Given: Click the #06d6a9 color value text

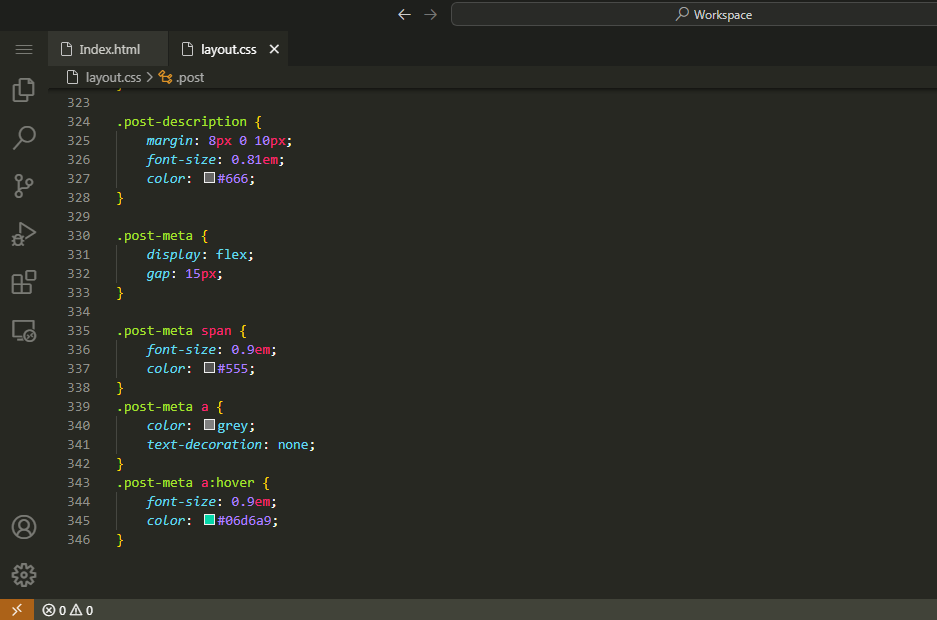Looking at the screenshot, I should pos(244,520).
